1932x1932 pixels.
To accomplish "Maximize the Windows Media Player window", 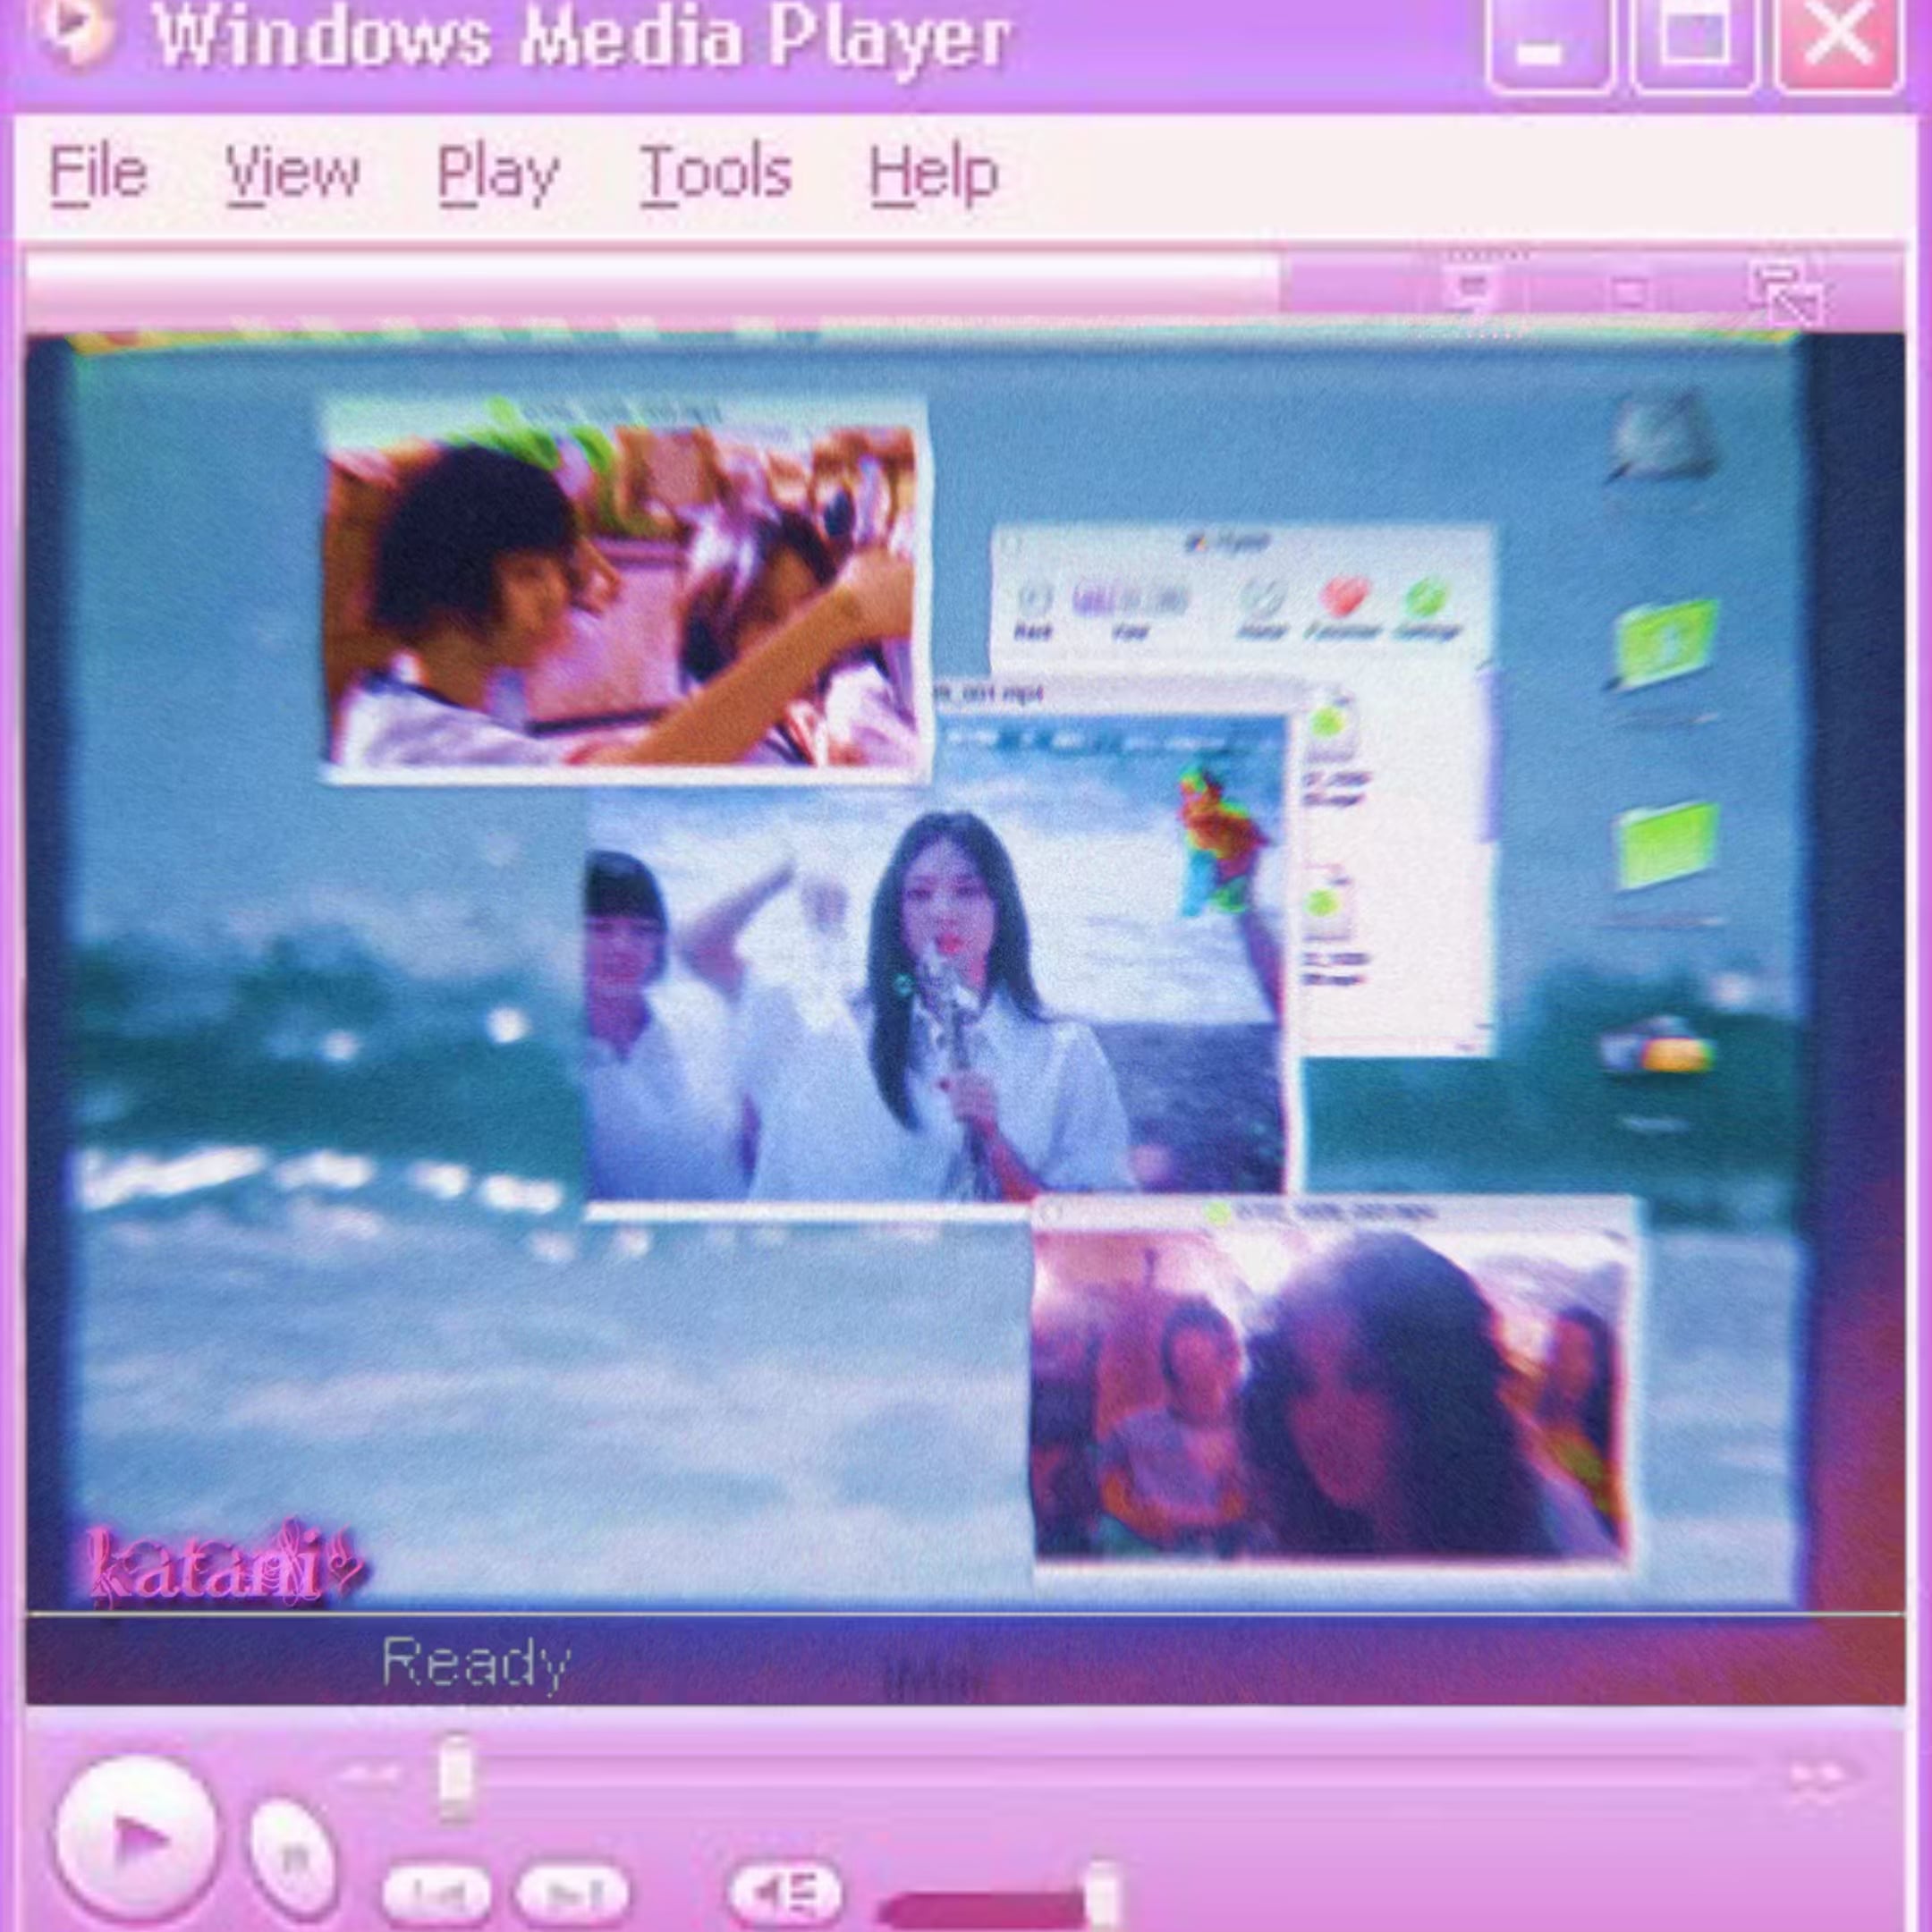I will point(1693,42).
